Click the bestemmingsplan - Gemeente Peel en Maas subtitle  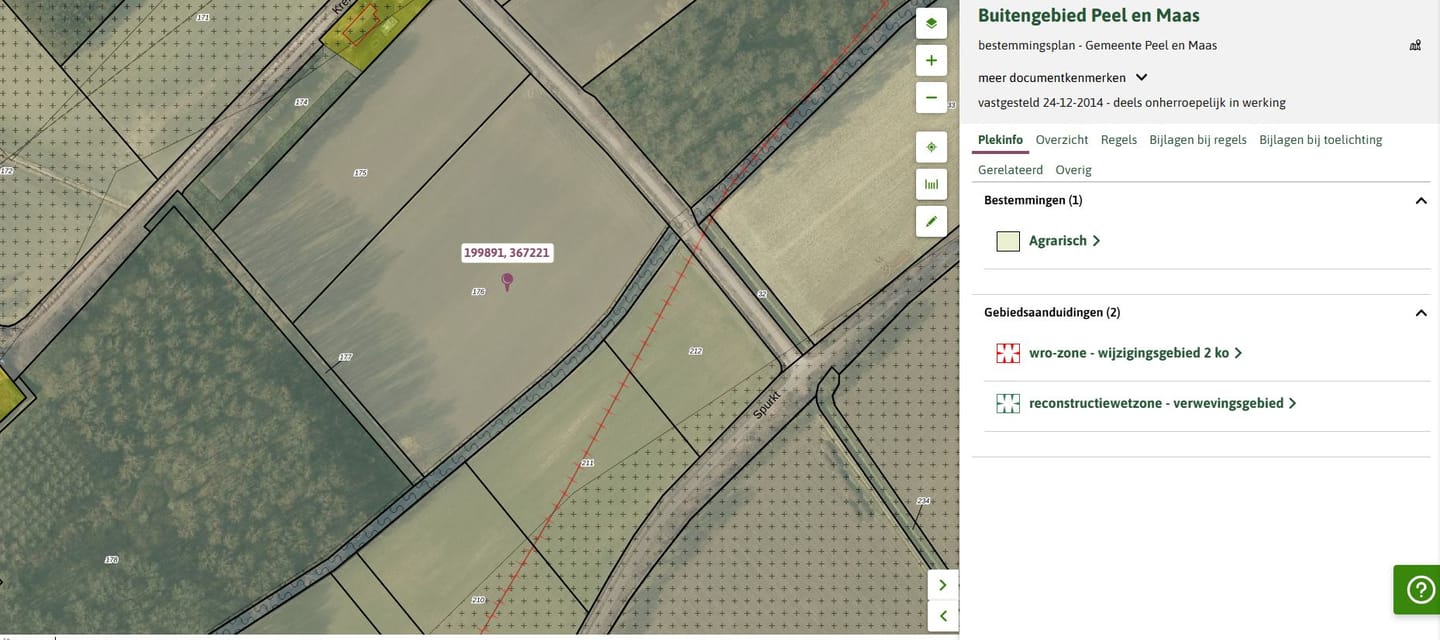[x=1097, y=45]
